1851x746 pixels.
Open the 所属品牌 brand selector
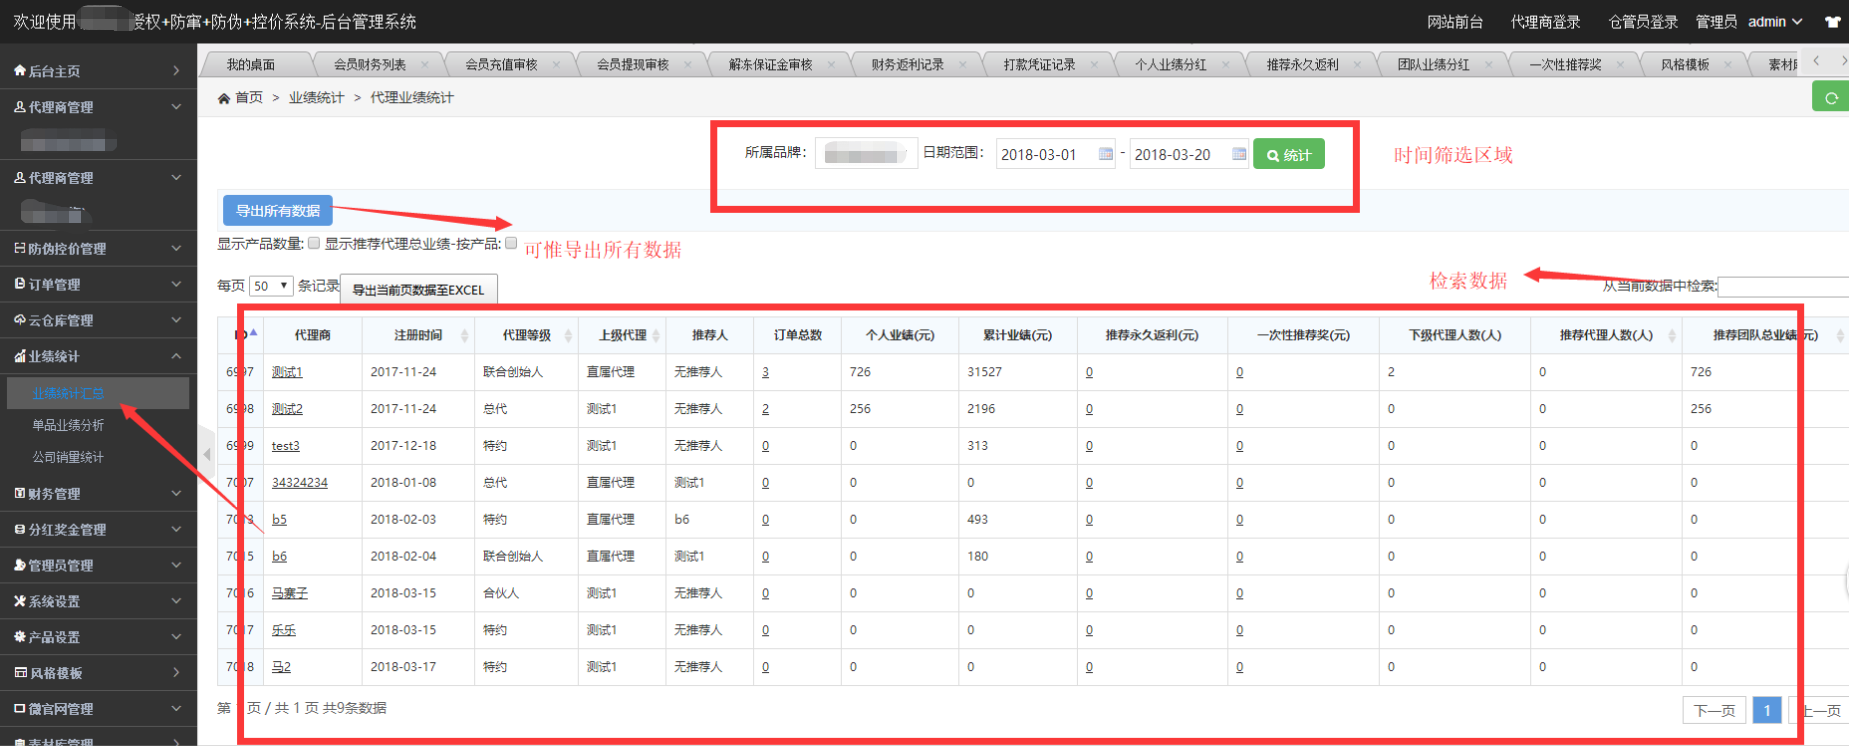866,154
